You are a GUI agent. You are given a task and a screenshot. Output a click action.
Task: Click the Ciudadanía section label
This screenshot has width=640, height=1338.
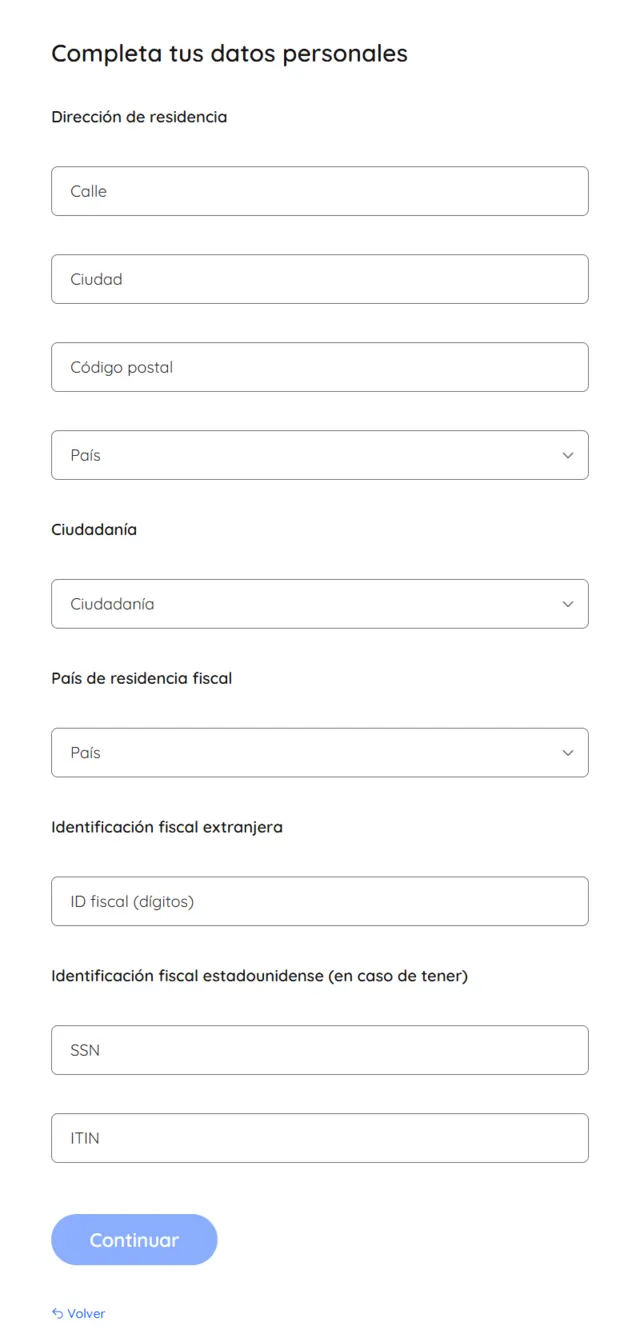click(x=94, y=529)
